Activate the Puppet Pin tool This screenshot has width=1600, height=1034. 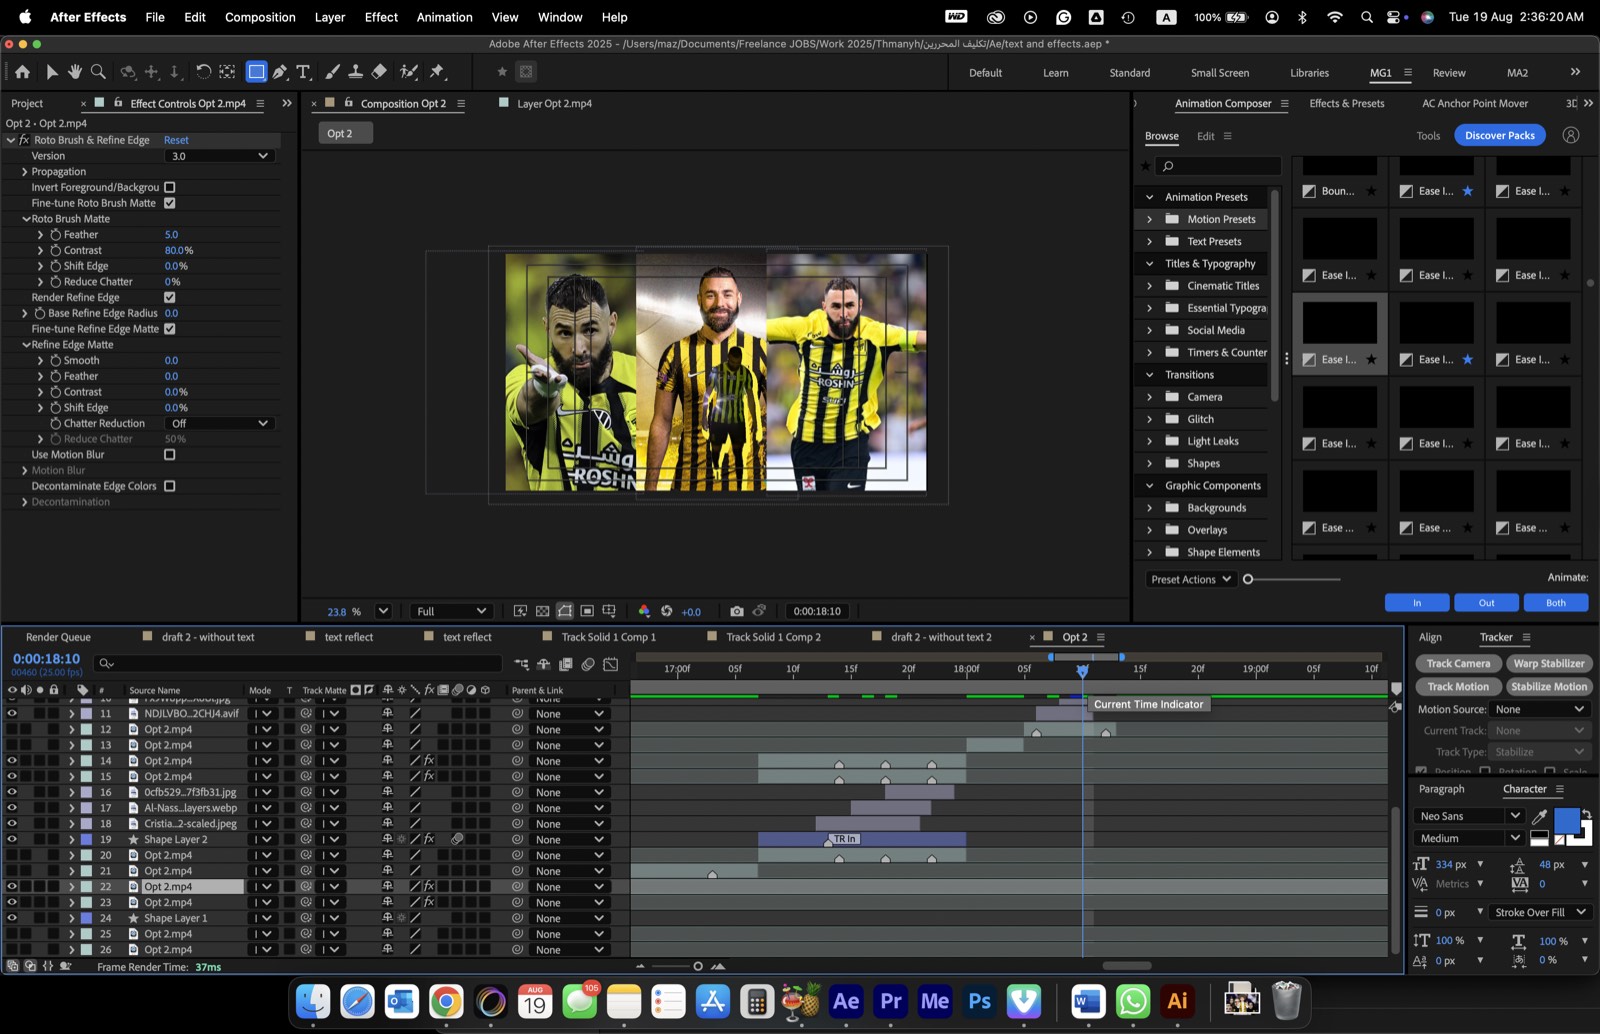point(437,72)
